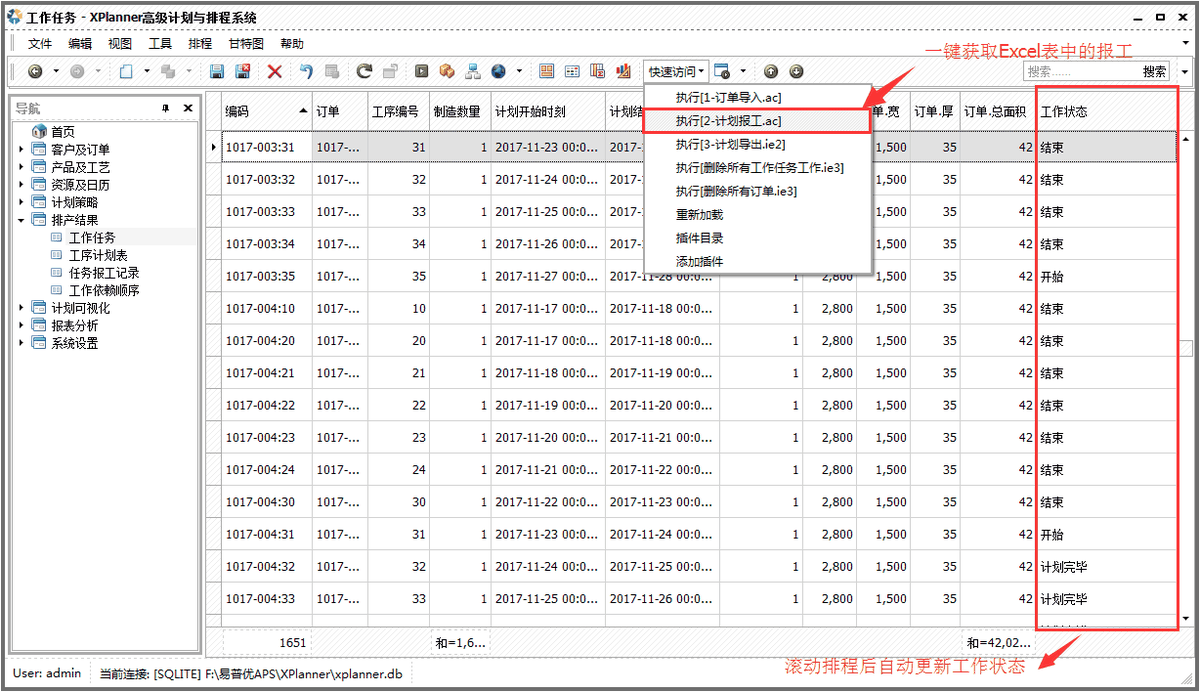
Task: Click the dark play-square icon
Action: coord(422,71)
